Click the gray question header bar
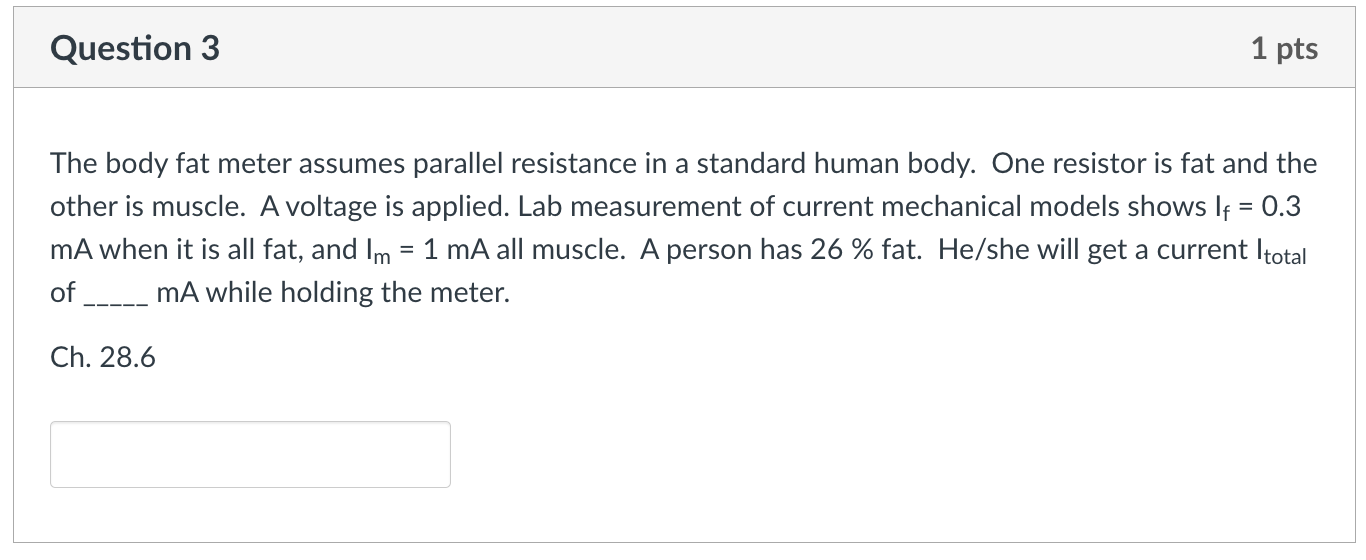 (683, 48)
